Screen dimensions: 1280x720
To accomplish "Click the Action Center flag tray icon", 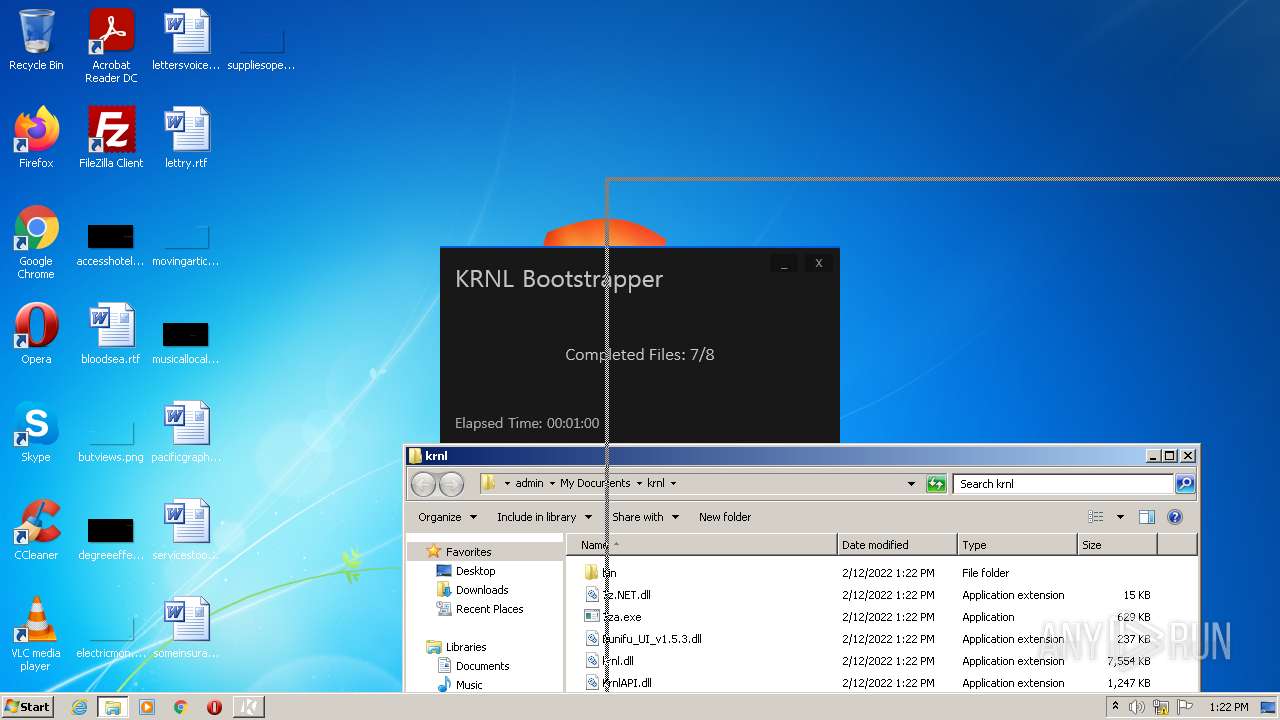I will pos(1184,707).
